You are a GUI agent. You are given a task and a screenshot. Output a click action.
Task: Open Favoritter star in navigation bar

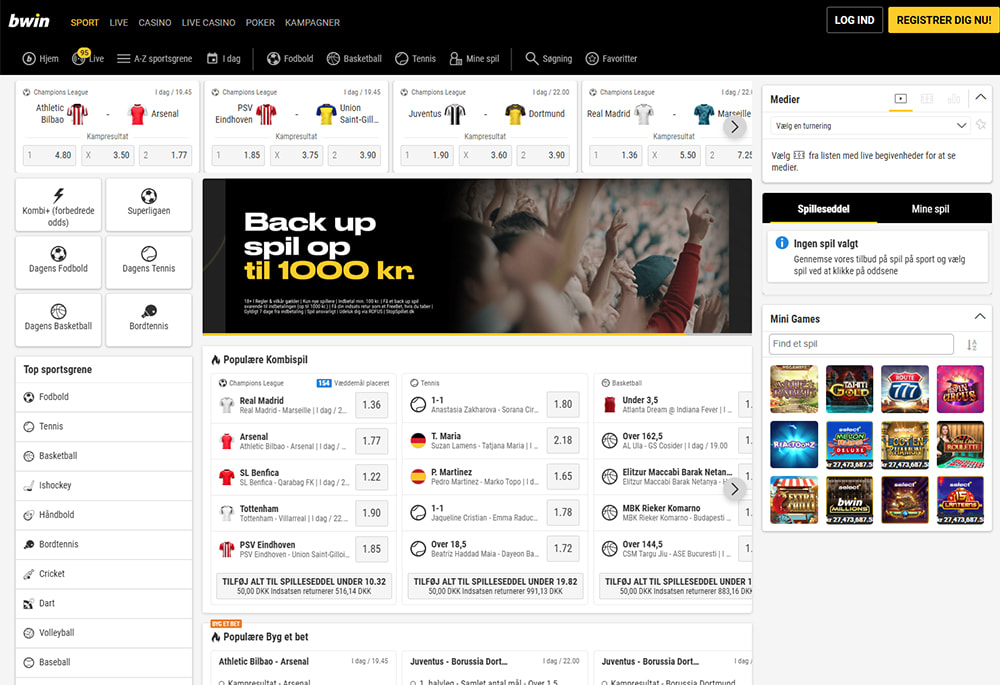click(x=592, y=59)
